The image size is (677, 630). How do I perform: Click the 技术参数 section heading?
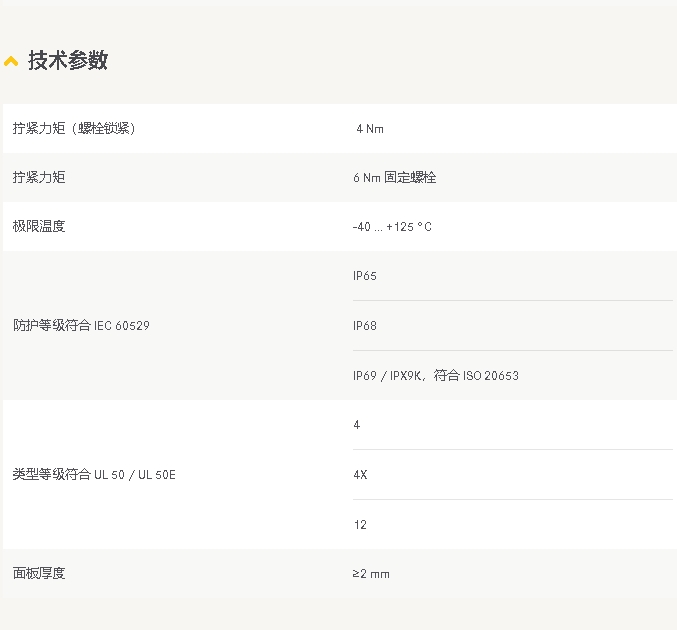click(x=67, y=60)
